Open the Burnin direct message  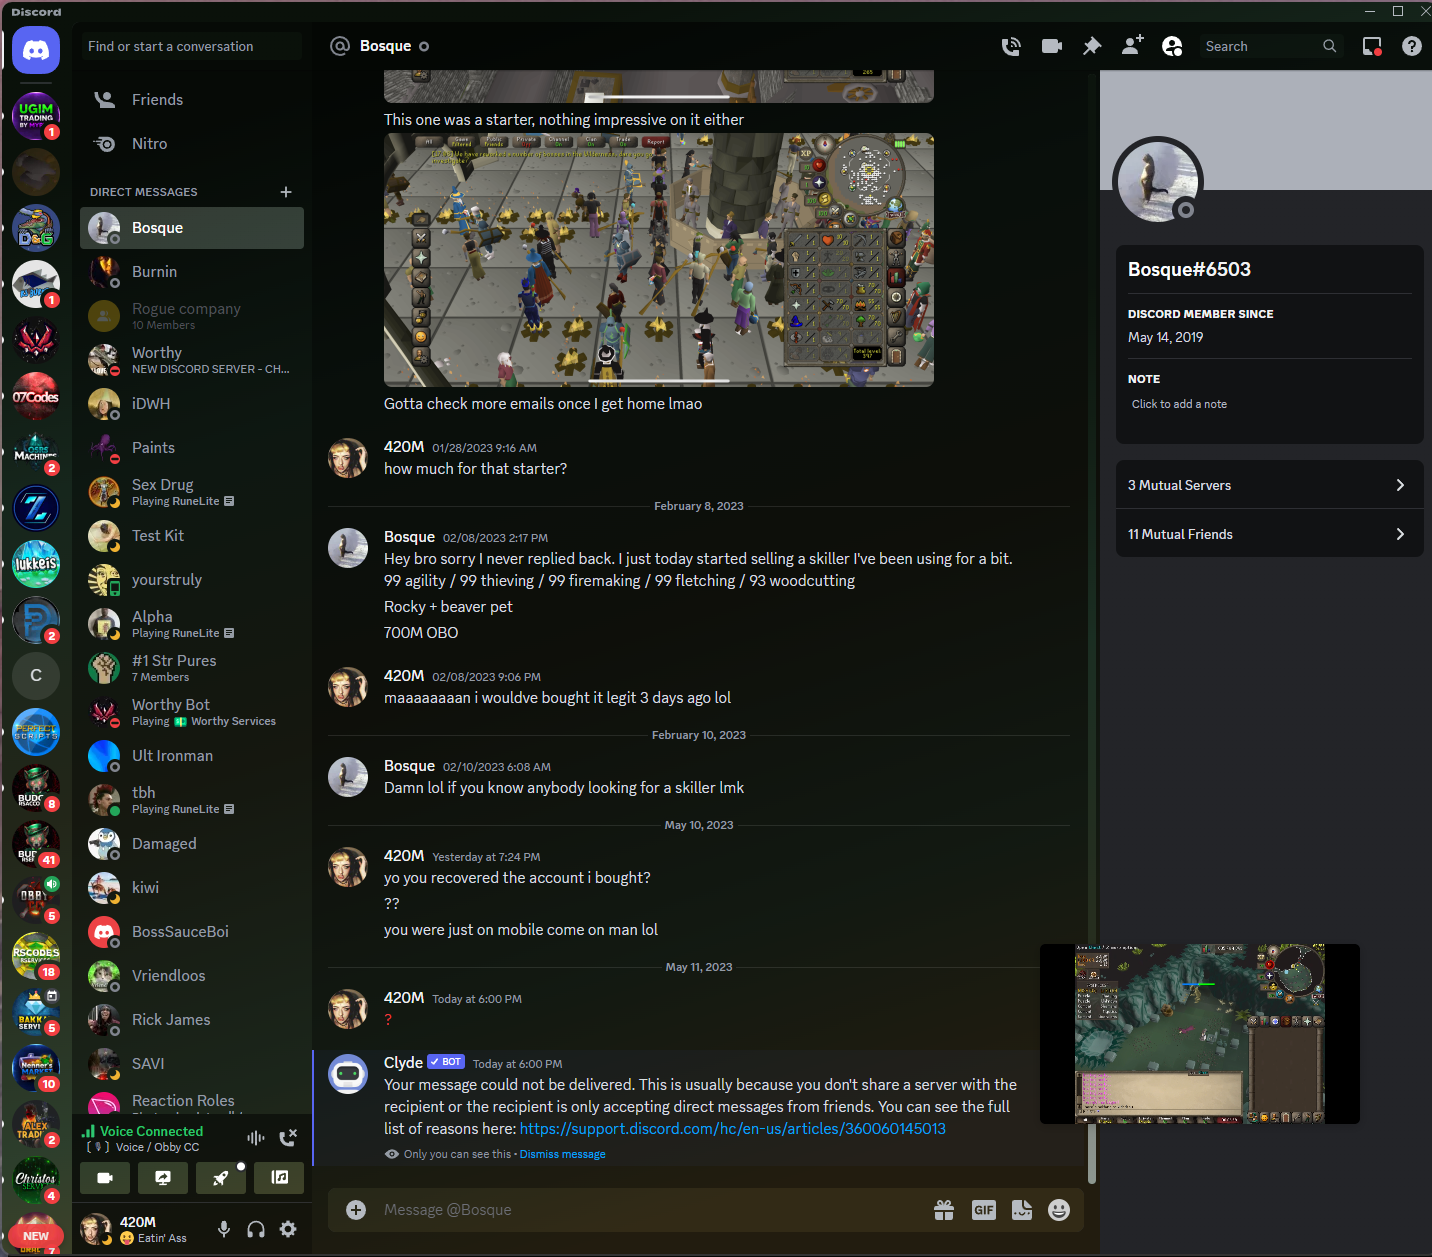(x=192, y=272)
